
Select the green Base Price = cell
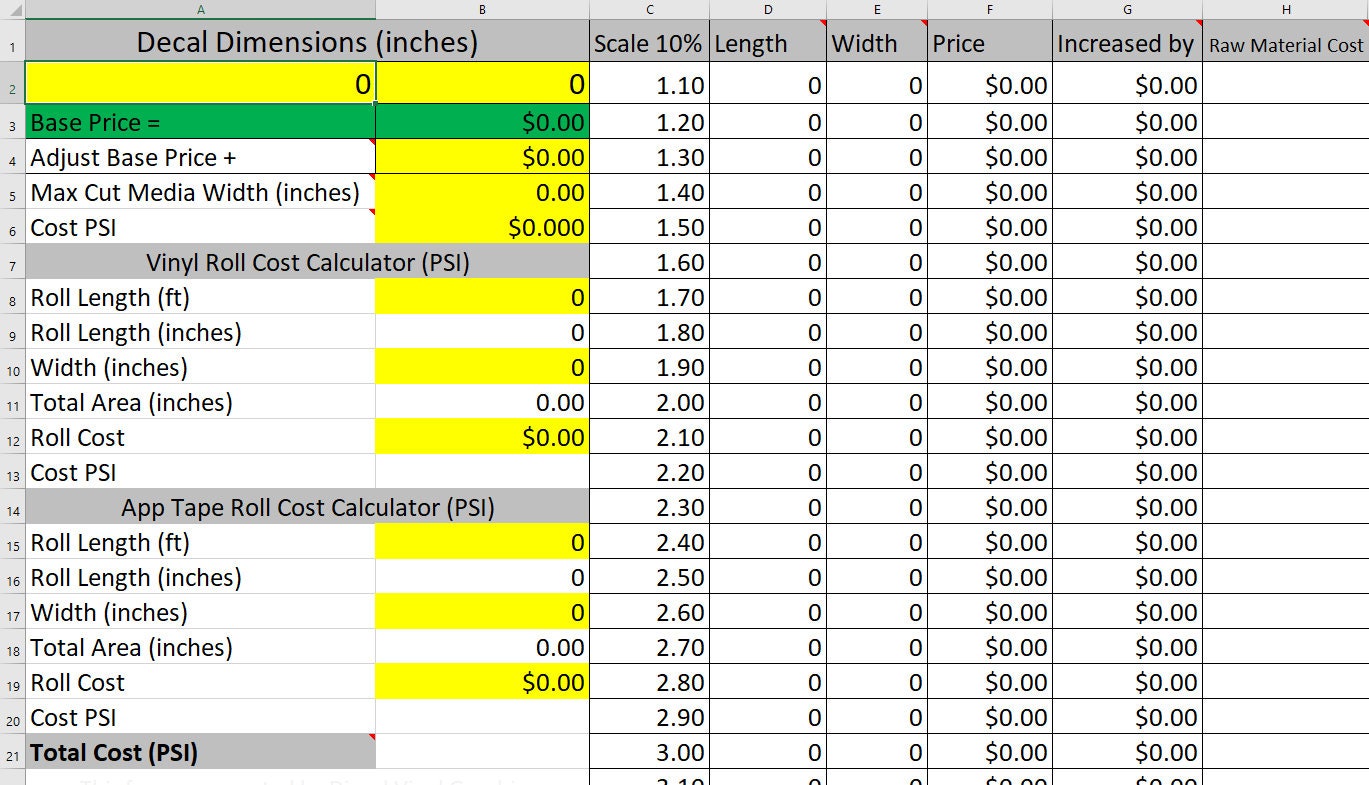coord(200,122)
